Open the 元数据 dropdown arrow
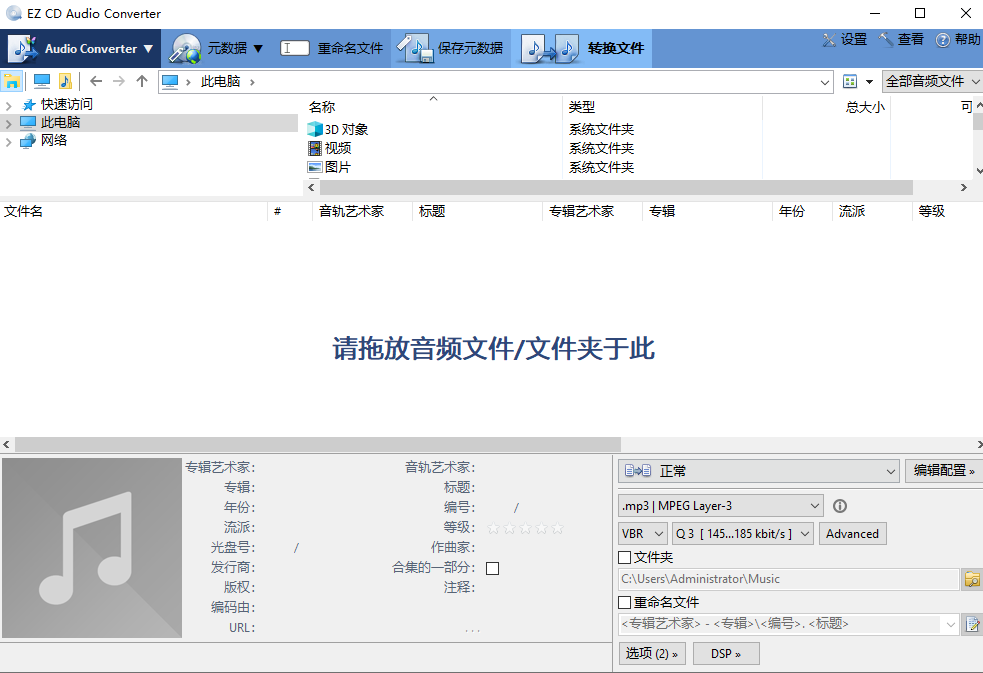 258,49
